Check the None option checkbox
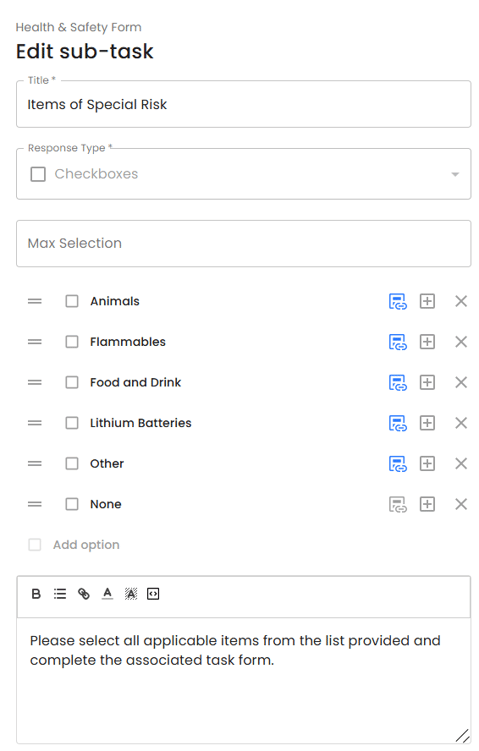The image size is (479, 751). click(72, 504)
